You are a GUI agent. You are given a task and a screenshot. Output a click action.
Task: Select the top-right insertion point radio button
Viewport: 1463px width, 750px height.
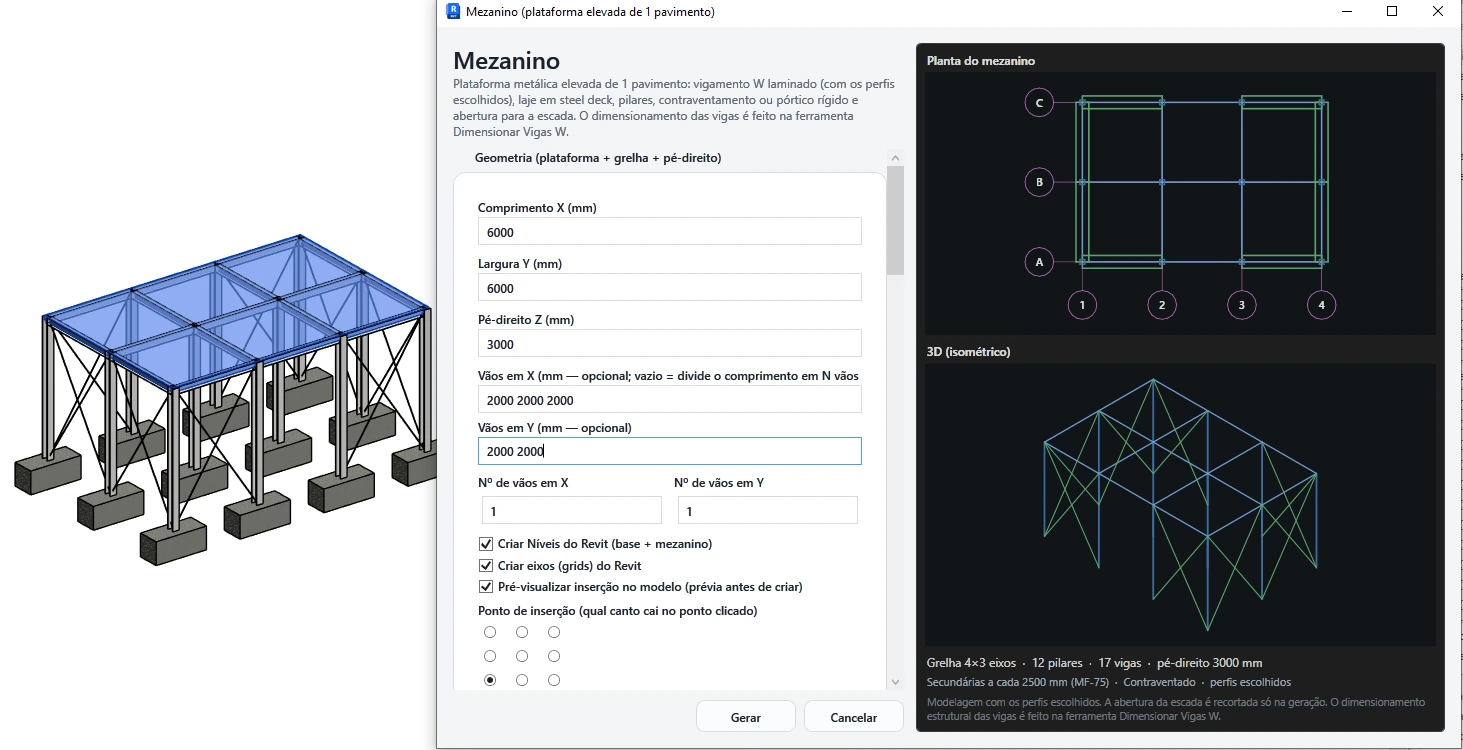tap(554, 632)
